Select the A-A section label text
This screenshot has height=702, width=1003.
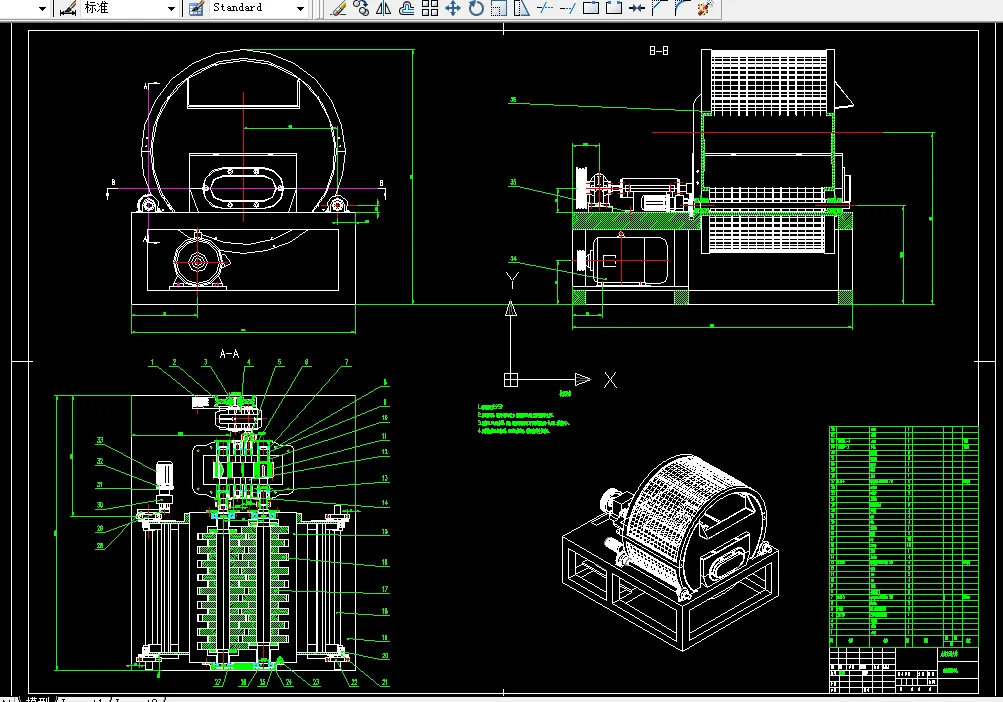(x=229, y=353)
